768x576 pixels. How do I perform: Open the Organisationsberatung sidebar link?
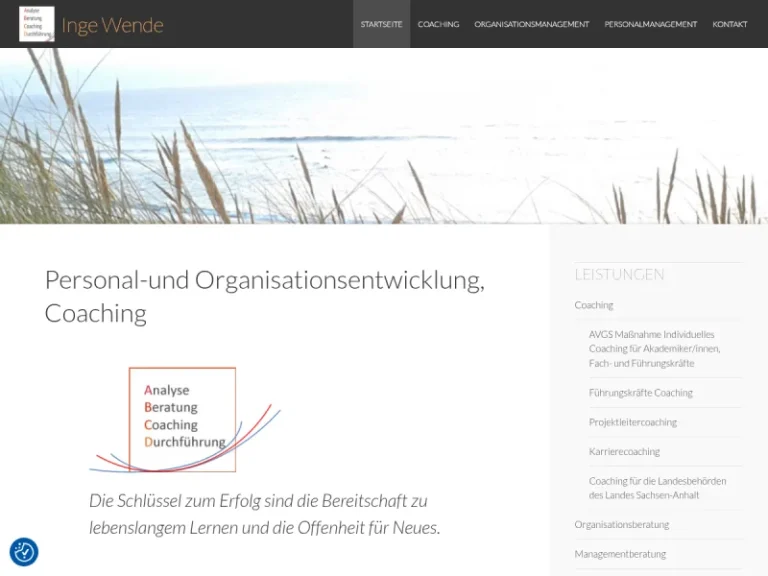[622, 525]
